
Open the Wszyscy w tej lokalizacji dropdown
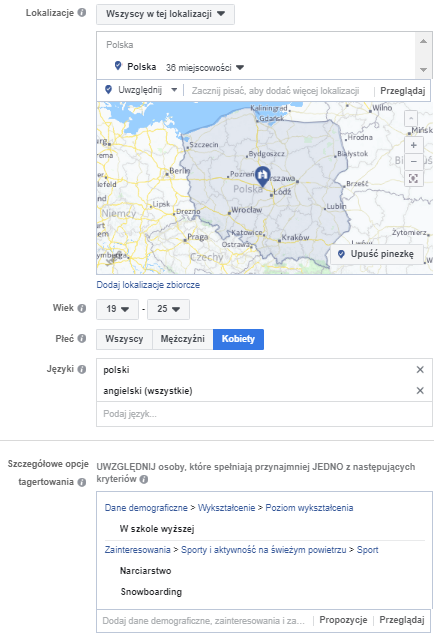(165, 14)
